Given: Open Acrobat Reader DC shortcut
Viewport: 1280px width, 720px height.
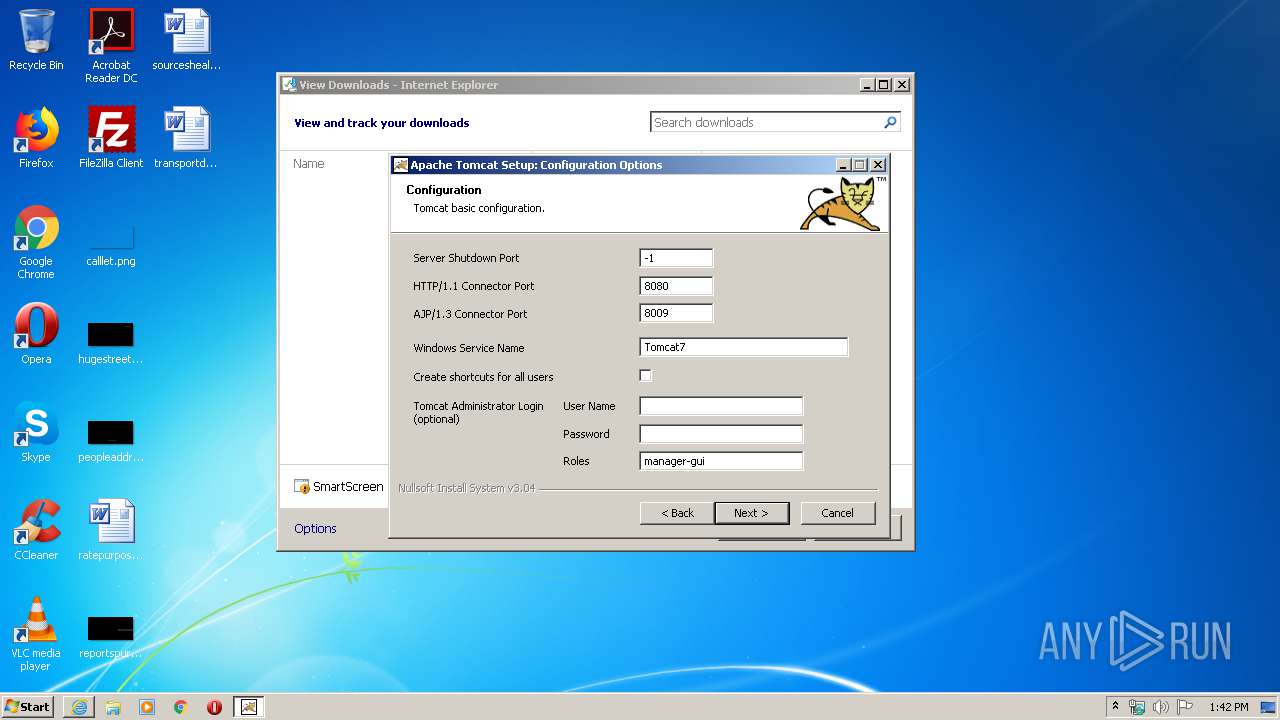Looking at the screenshot, I should [x=111, y=46].
